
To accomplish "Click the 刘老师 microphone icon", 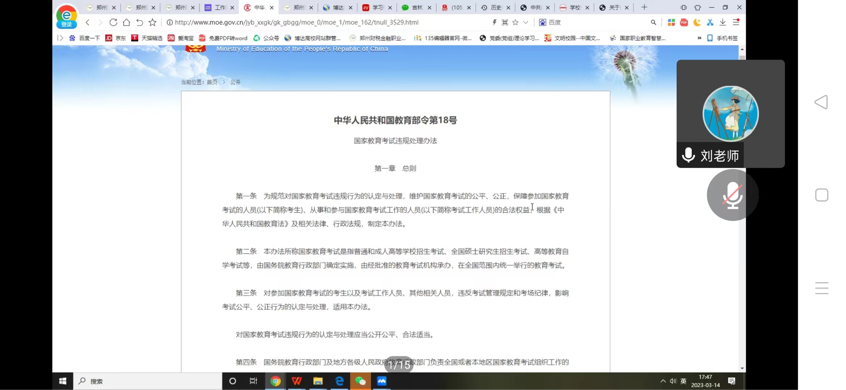I will (x=688, y=155).
